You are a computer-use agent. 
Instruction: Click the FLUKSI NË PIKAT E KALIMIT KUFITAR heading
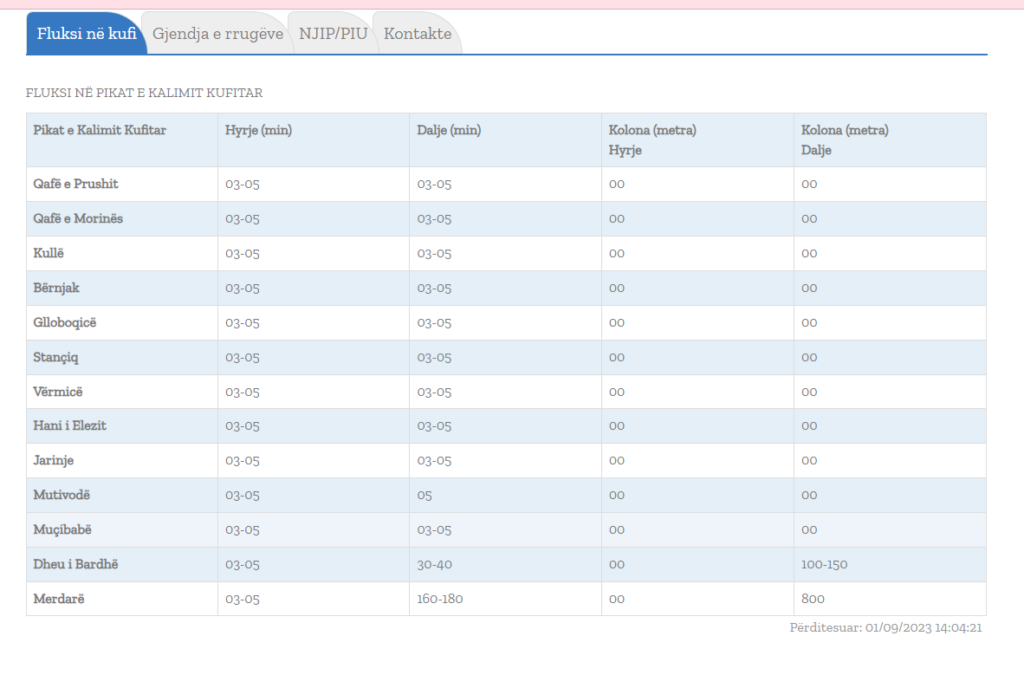coord(144,93)
